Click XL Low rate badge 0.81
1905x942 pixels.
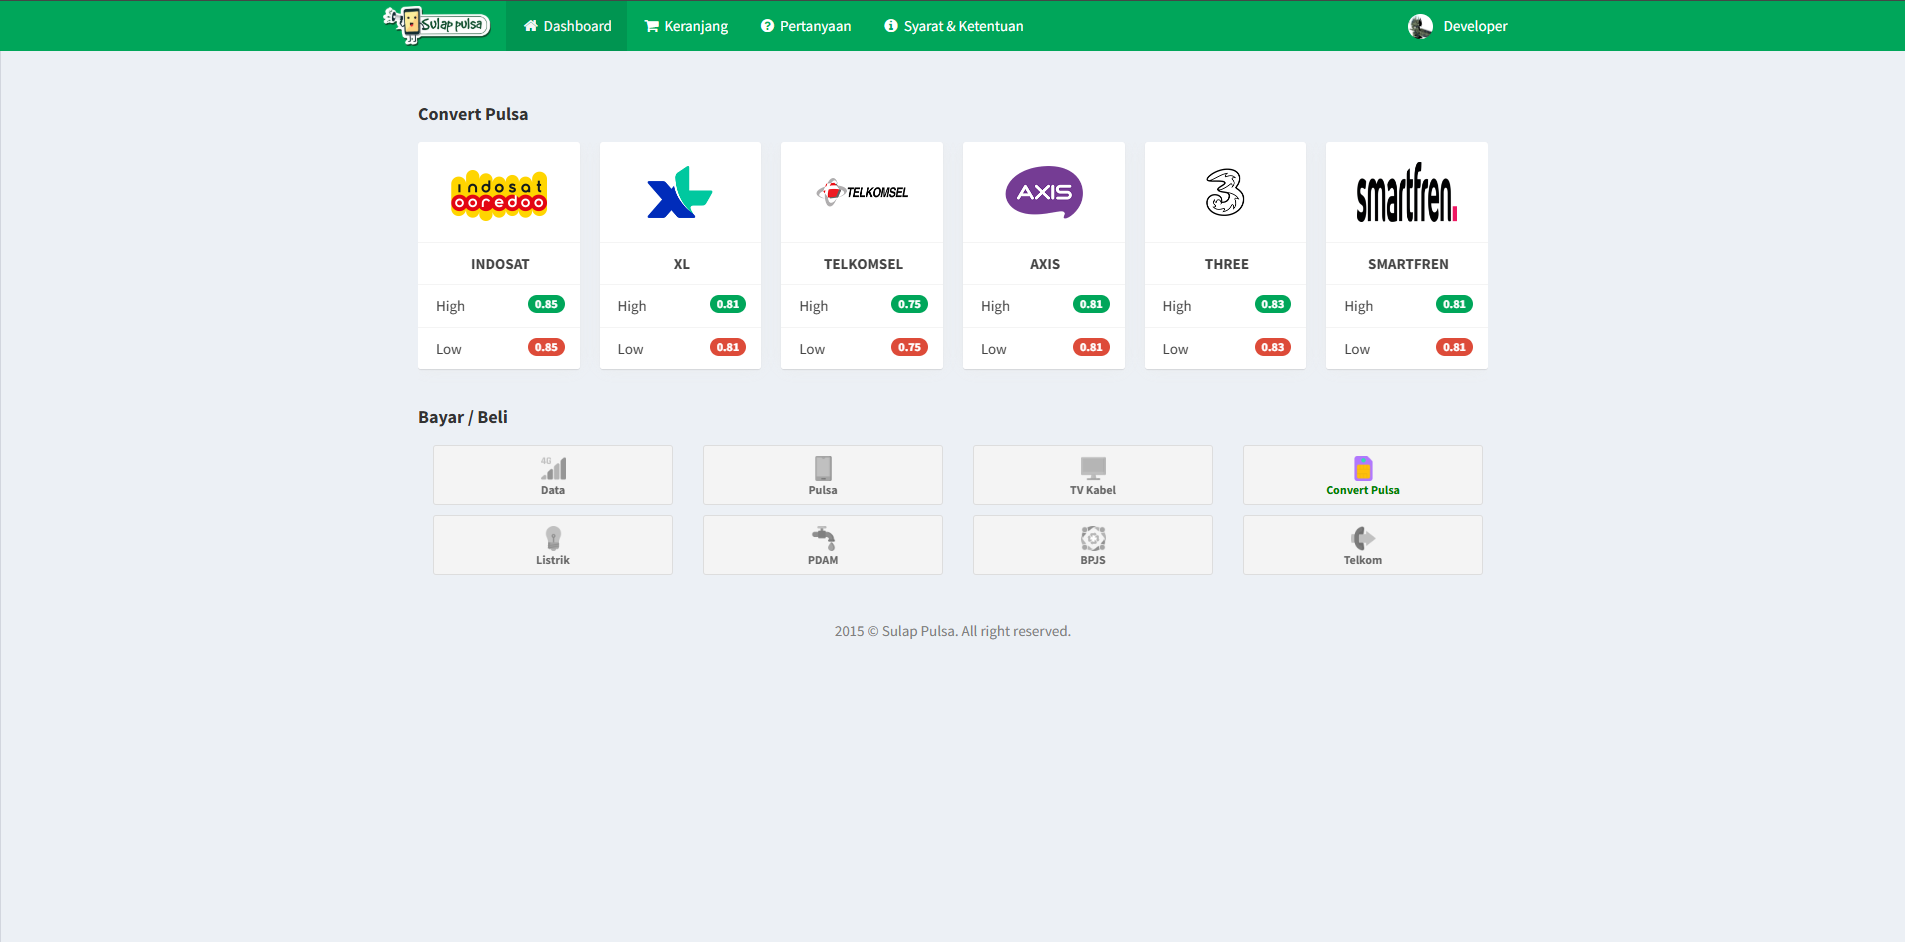click(728, 347)
